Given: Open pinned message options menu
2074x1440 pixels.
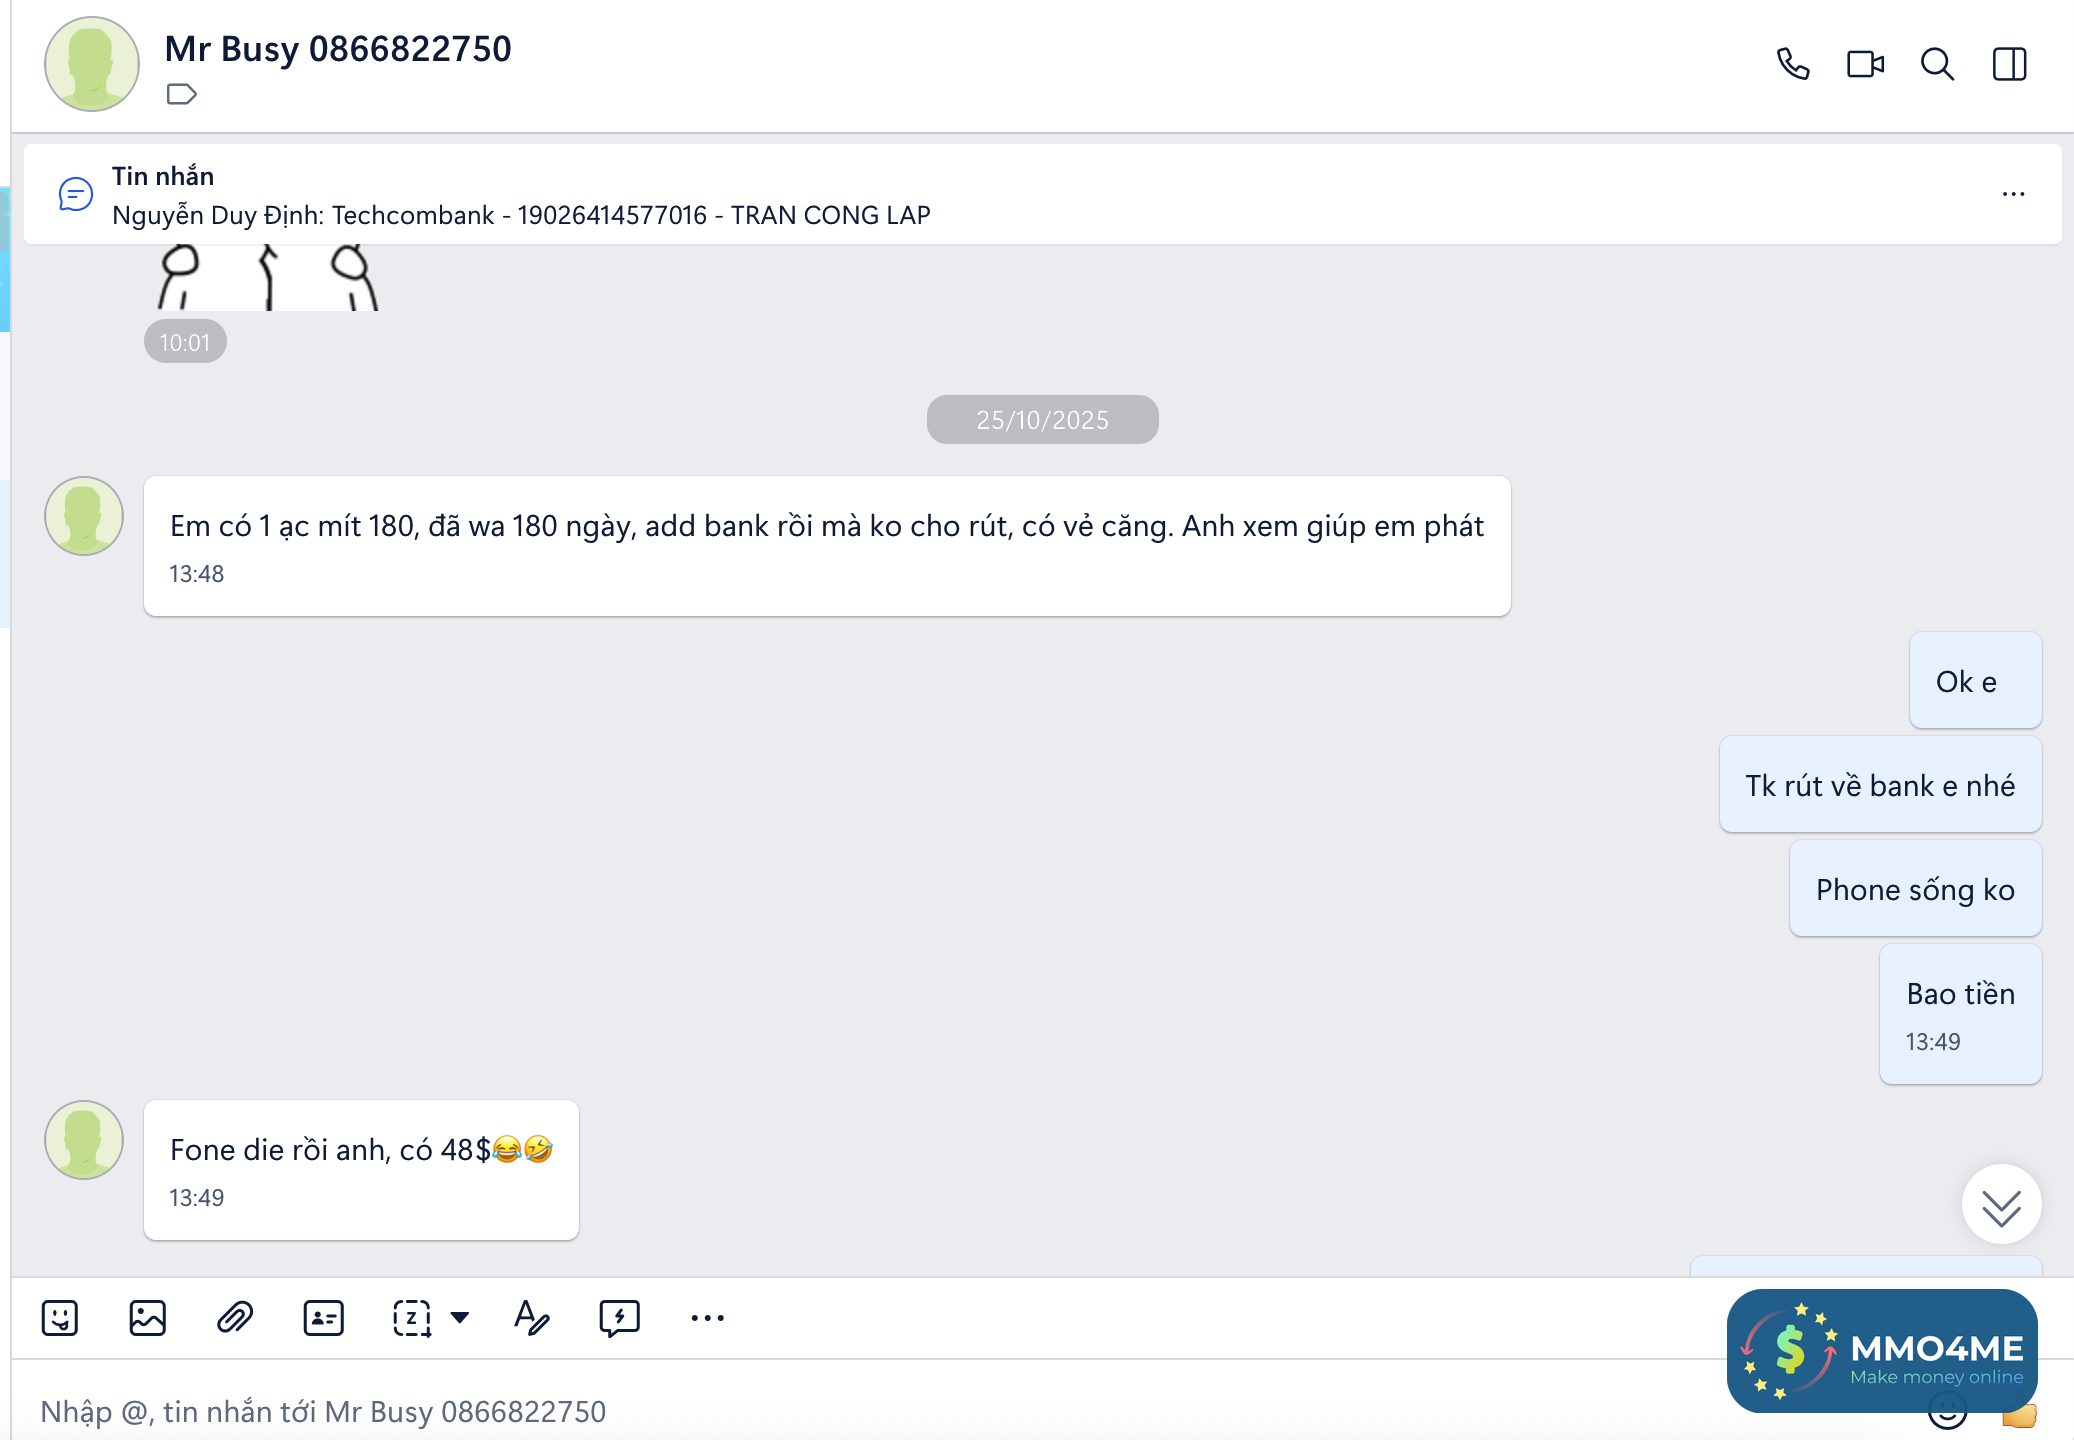Looking at the screenshot, I should [2013, 194].
